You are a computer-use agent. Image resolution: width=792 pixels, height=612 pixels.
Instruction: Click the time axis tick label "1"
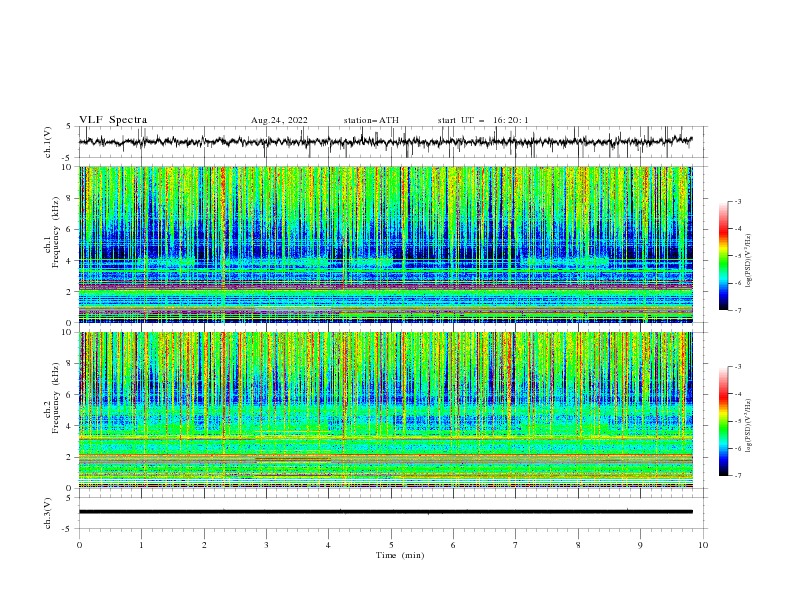(141, 545)
